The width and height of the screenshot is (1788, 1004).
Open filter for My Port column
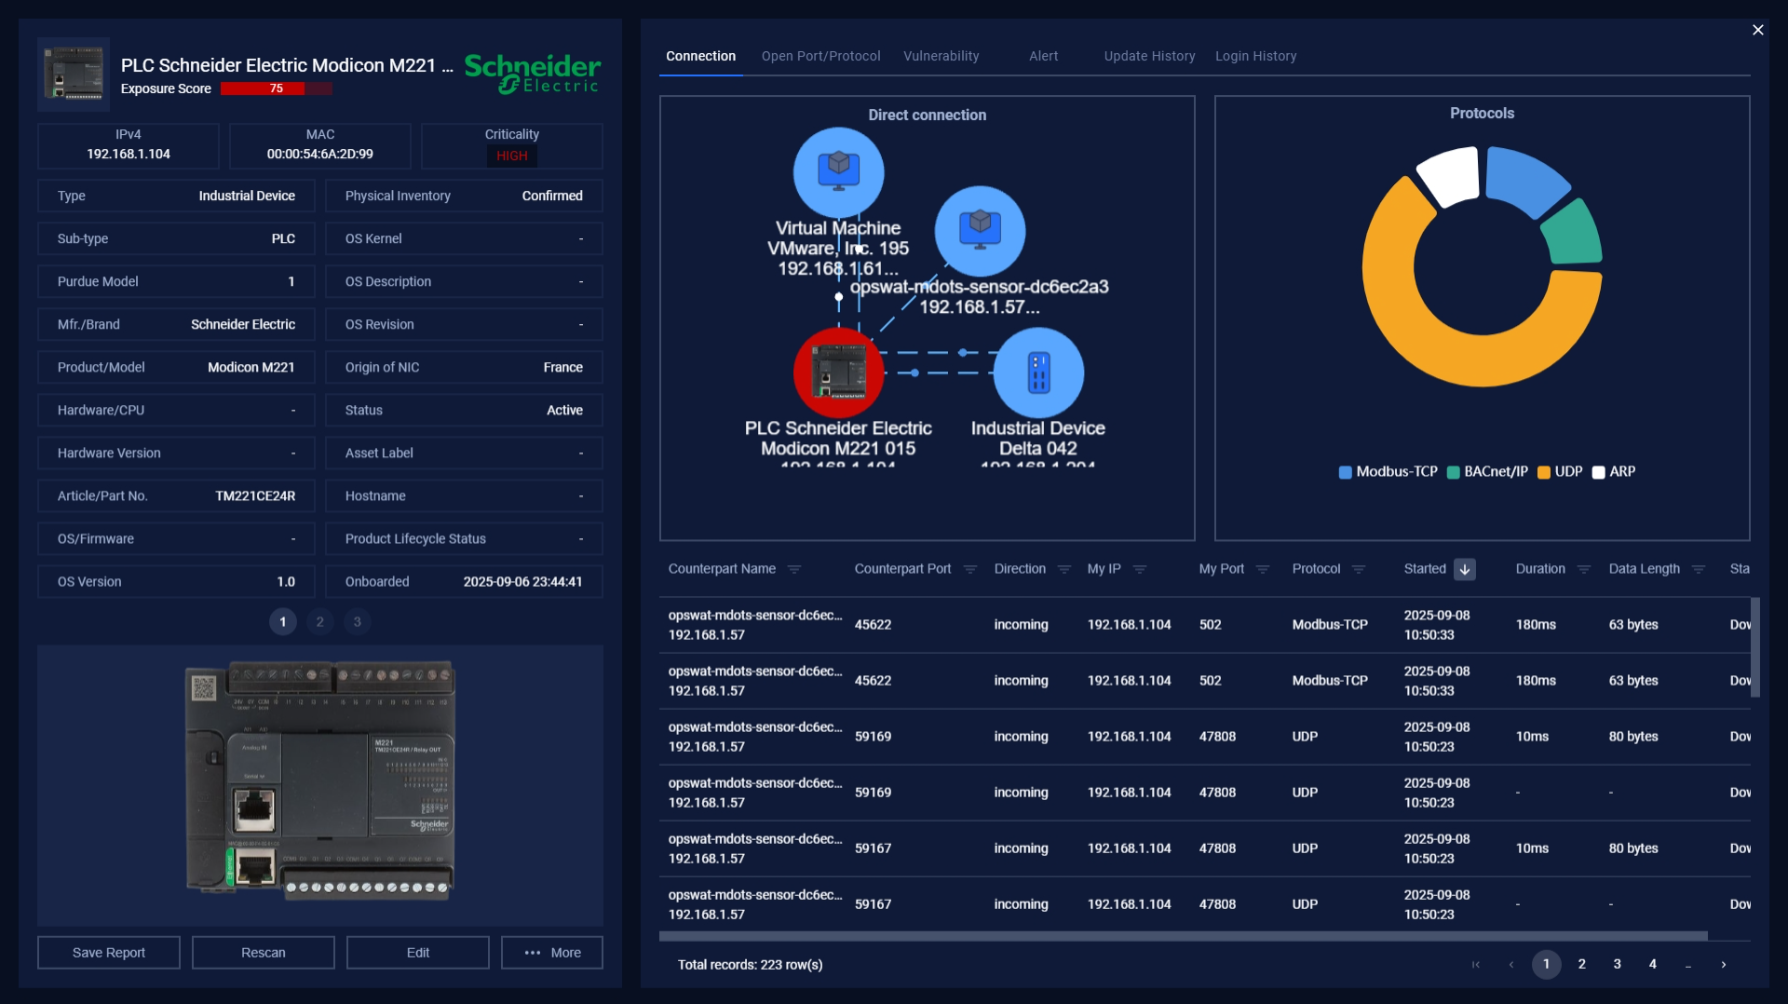click(x=1262, y=569)
